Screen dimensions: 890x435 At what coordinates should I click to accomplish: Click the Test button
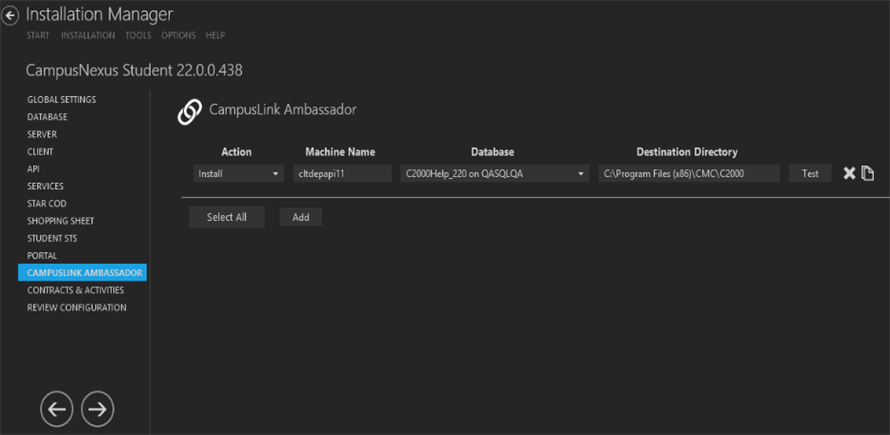(x=810, y=174)
